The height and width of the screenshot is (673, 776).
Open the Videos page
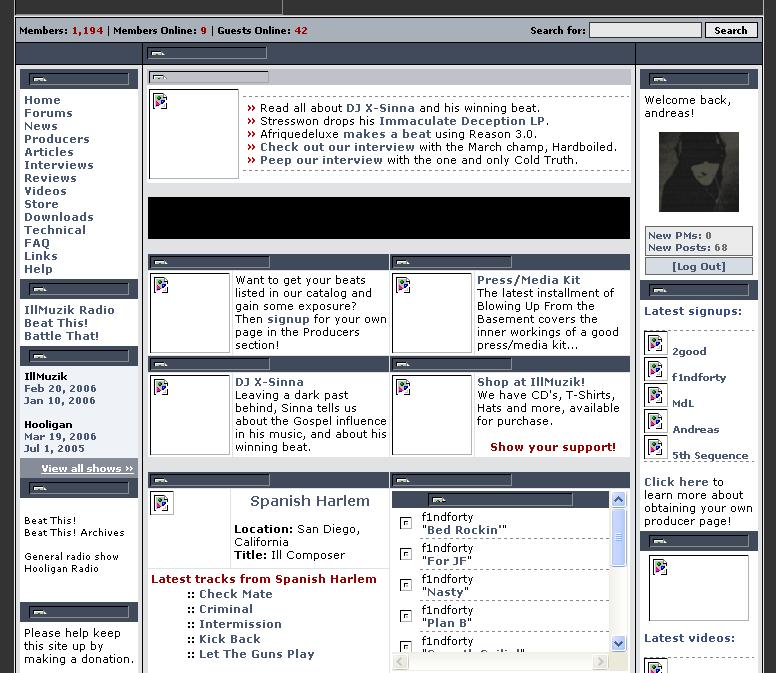click(45, 191)
